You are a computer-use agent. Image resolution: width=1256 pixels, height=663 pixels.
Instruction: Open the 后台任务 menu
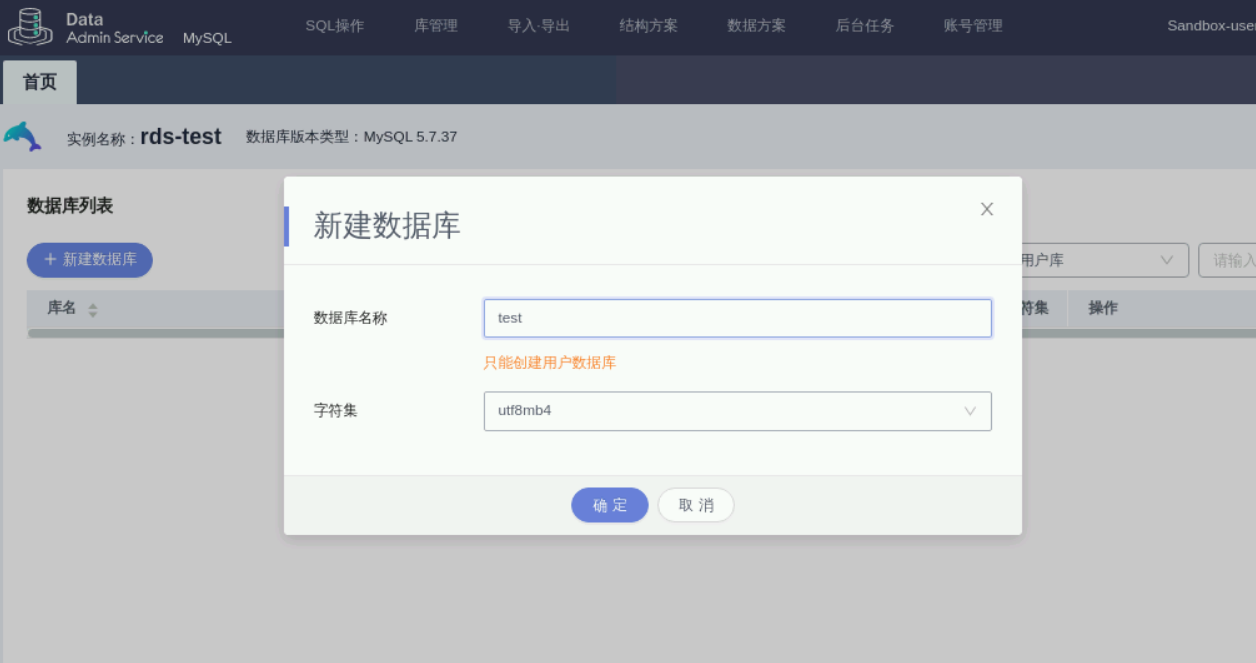865,26
